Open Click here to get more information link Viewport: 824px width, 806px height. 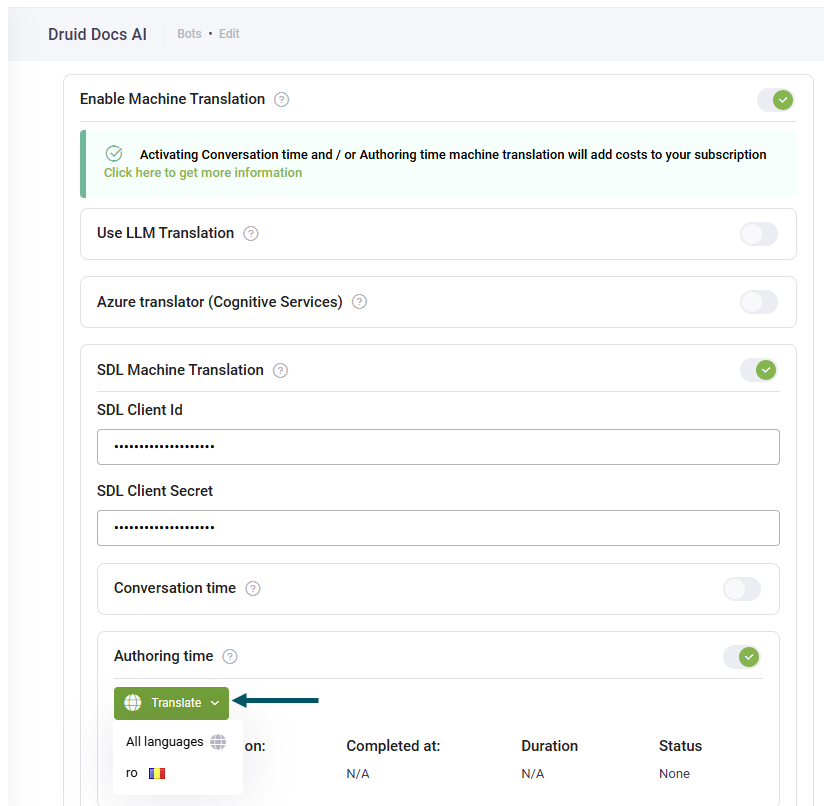pos(203,173)
